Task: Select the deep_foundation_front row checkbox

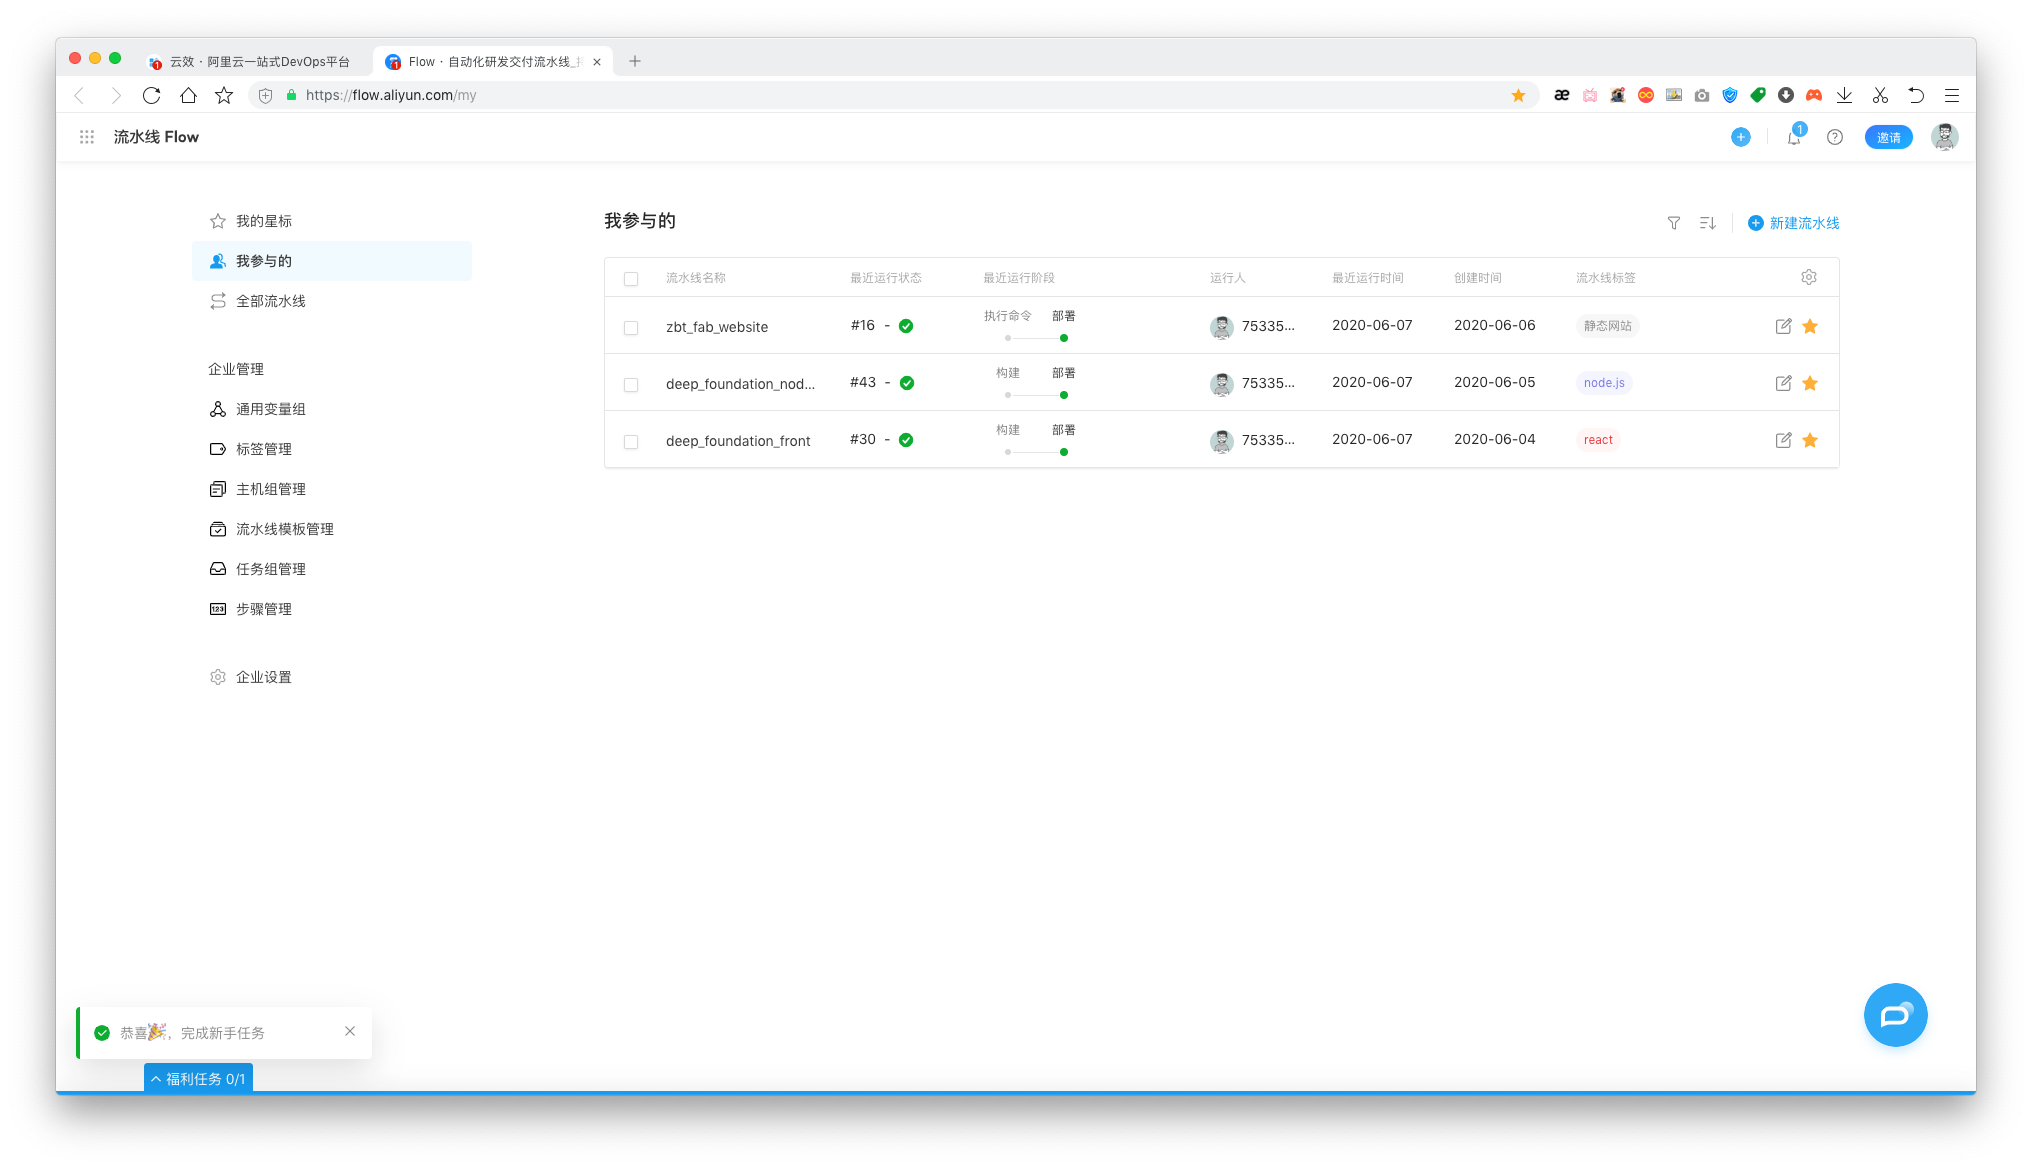Action: tap(631, 442)
